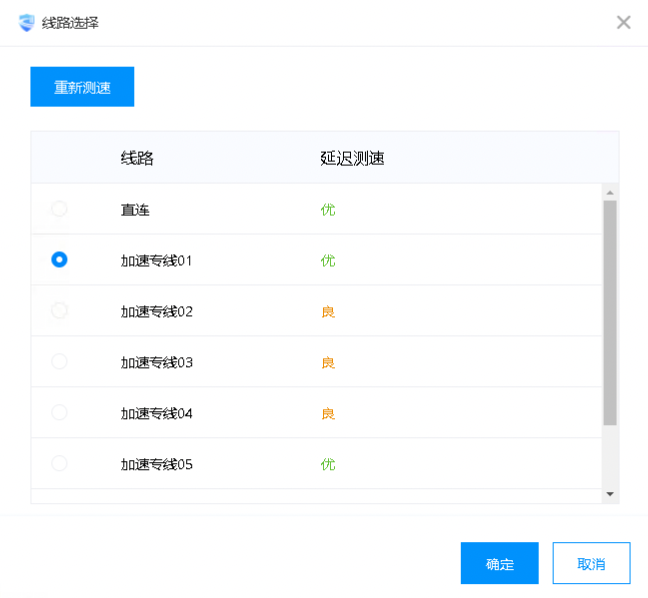Click the 加速专线05 label
This screenshot has height=598, width=648.
click(x=157, y=464)
